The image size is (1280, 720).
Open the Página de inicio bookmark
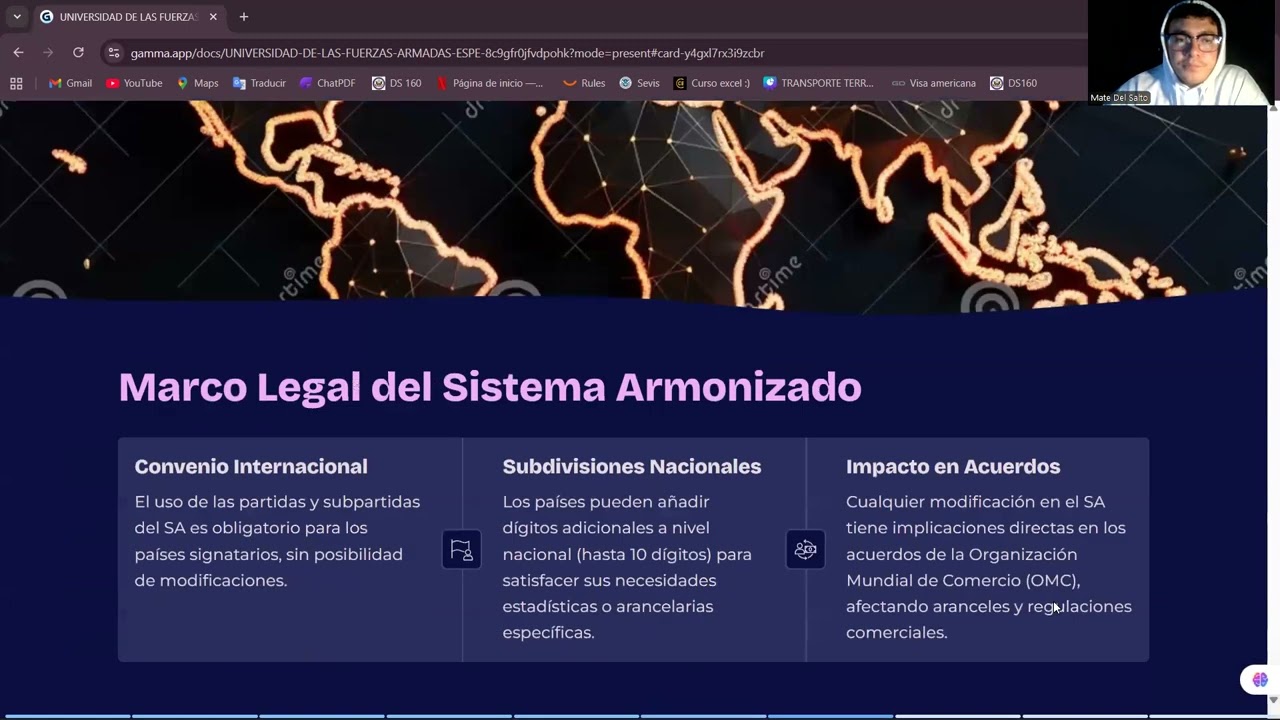click(x=490, y=83)
